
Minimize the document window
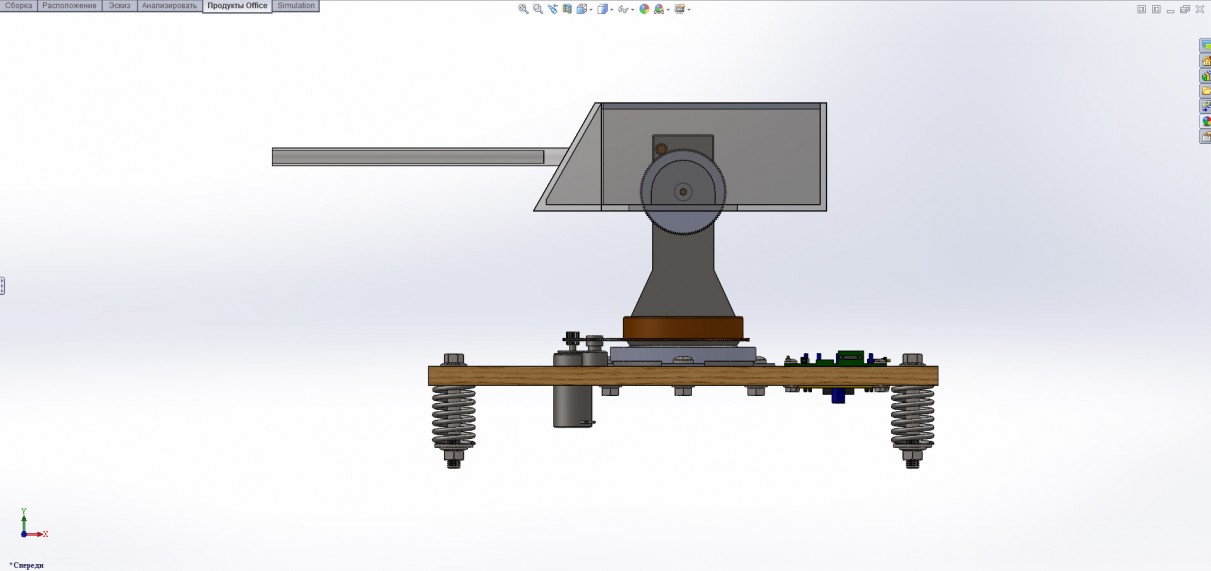1170,10
